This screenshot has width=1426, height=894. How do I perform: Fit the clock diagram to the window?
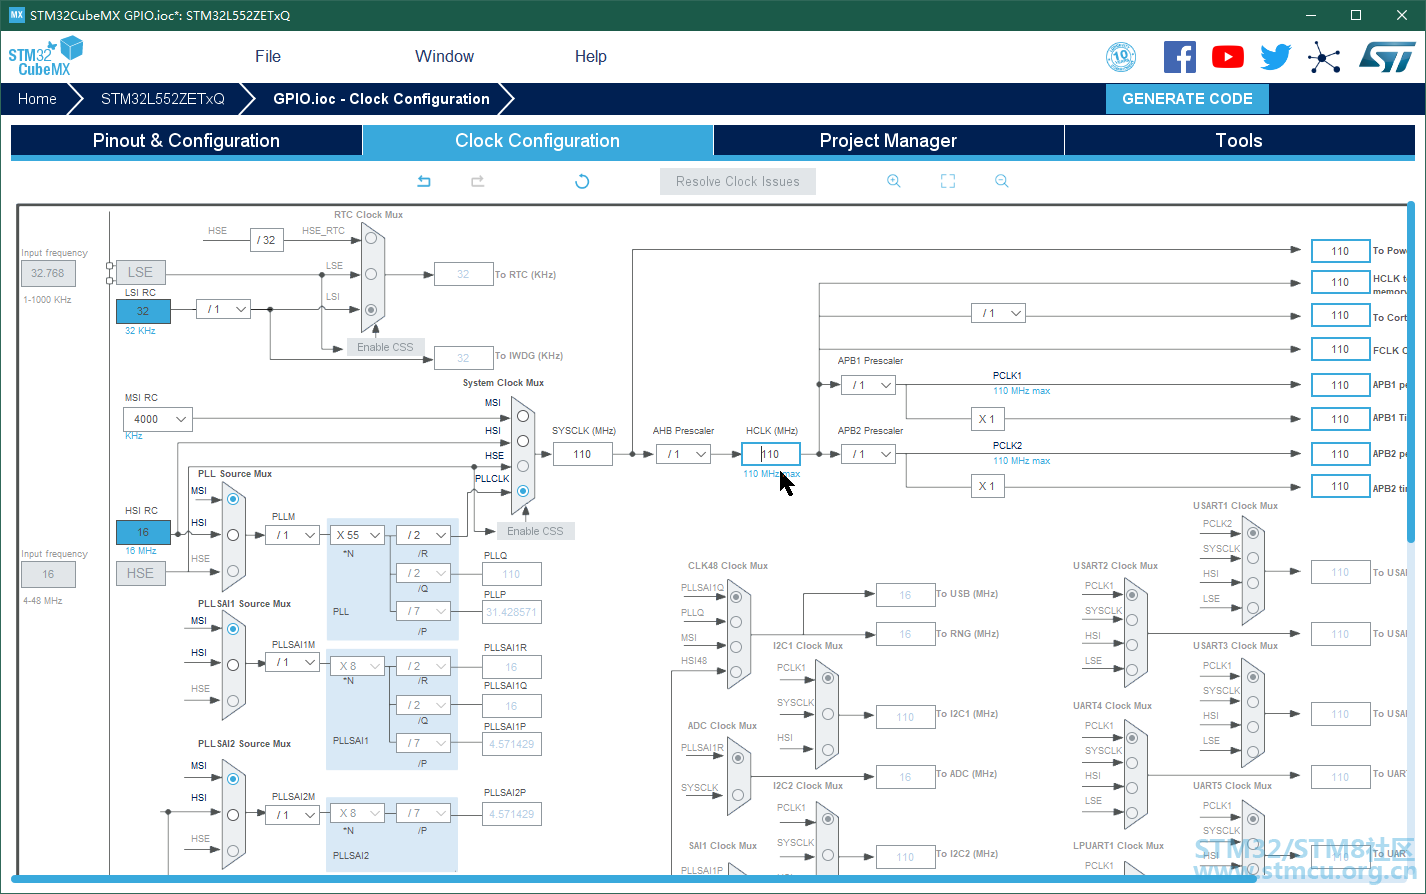(x=948, y=181)
